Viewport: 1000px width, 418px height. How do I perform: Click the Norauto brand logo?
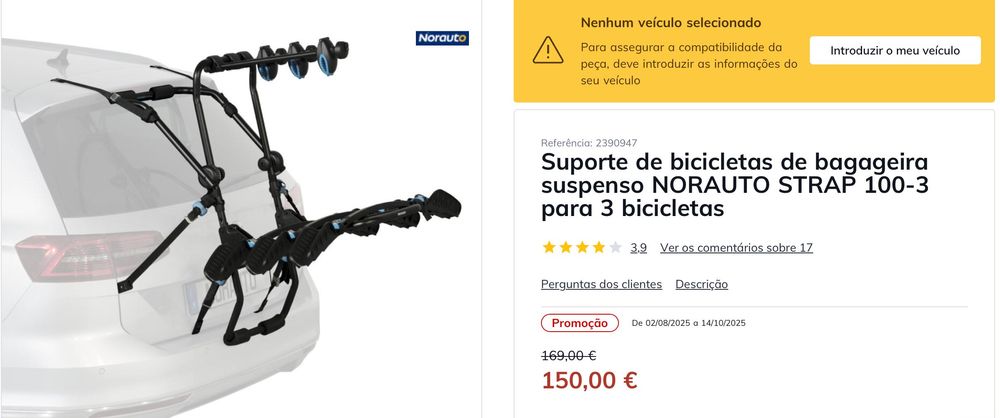pyautogui.click(x=442, y=38)
